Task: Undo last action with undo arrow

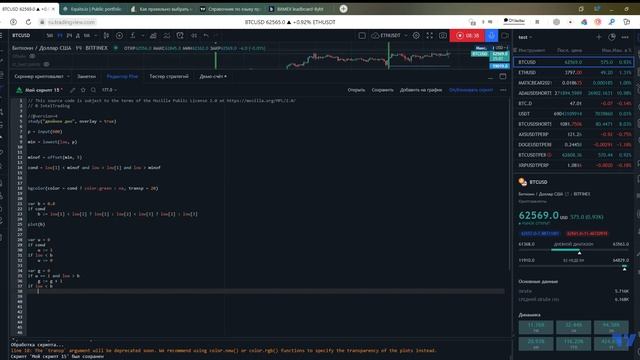Action: point(206,36)
